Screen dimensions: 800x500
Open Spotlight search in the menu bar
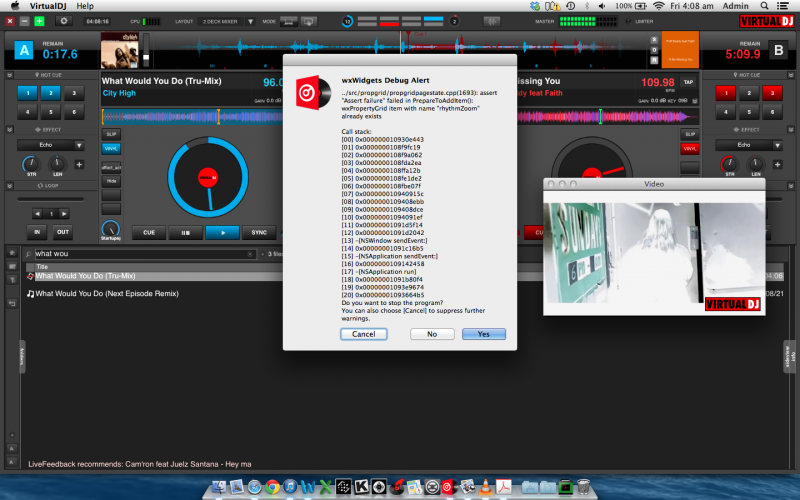[764, 6]
